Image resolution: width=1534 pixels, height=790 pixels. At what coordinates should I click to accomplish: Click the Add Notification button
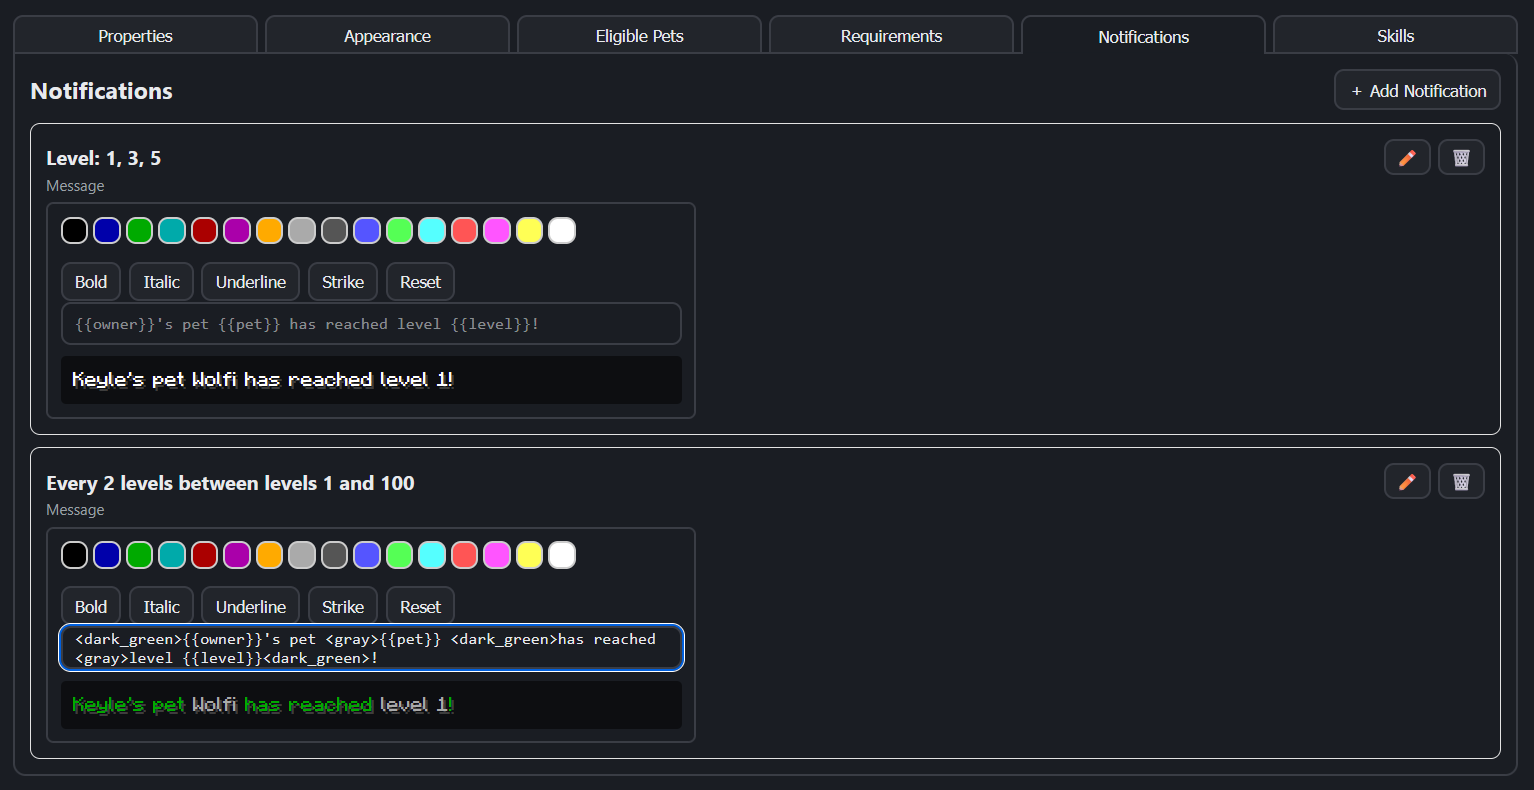pos(1417,90)
